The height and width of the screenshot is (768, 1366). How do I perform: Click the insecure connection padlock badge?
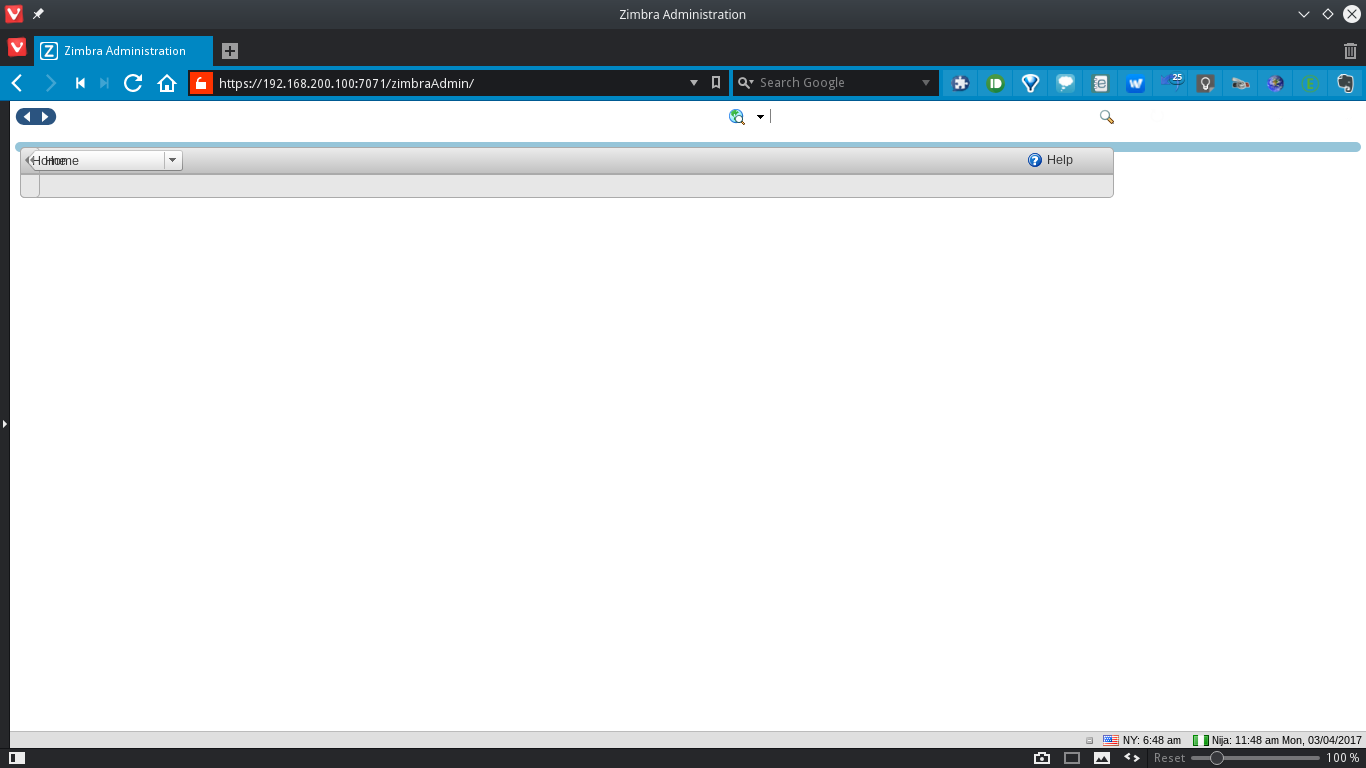[x=201, y=83]
